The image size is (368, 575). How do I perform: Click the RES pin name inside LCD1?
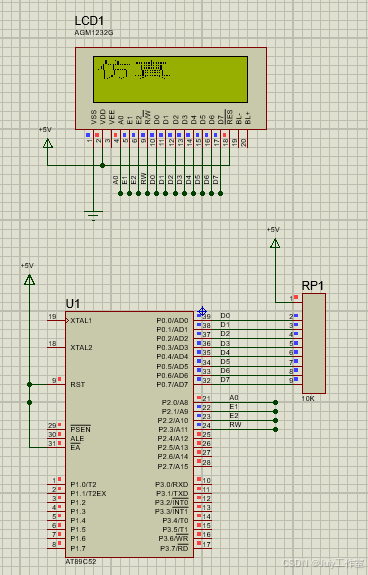229,117
